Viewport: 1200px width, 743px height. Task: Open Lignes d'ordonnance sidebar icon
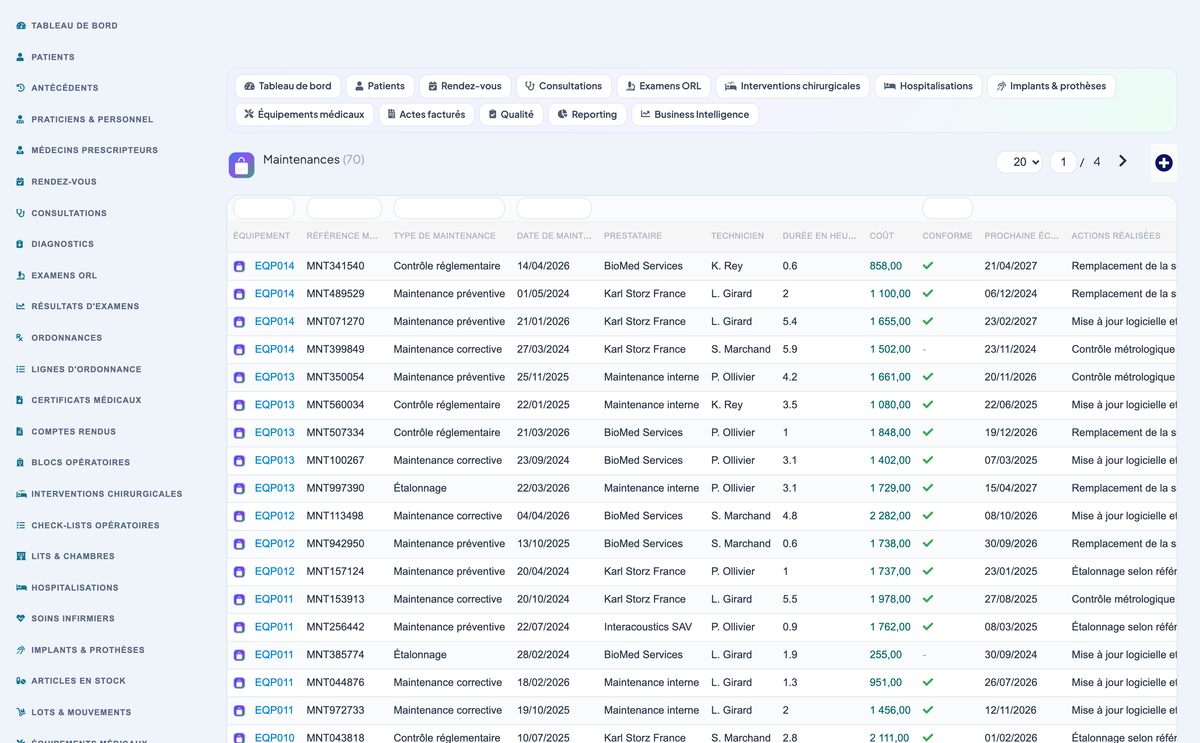click(x=20, y=369)
